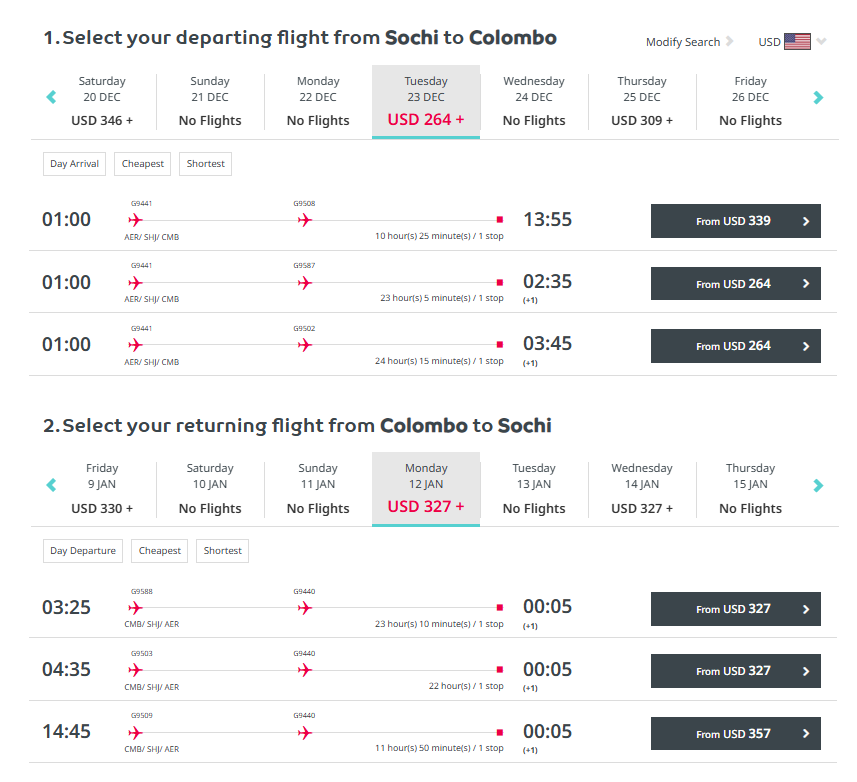
Task: Toggle Day Departure filter for returning flights
Action: point(83,551)
